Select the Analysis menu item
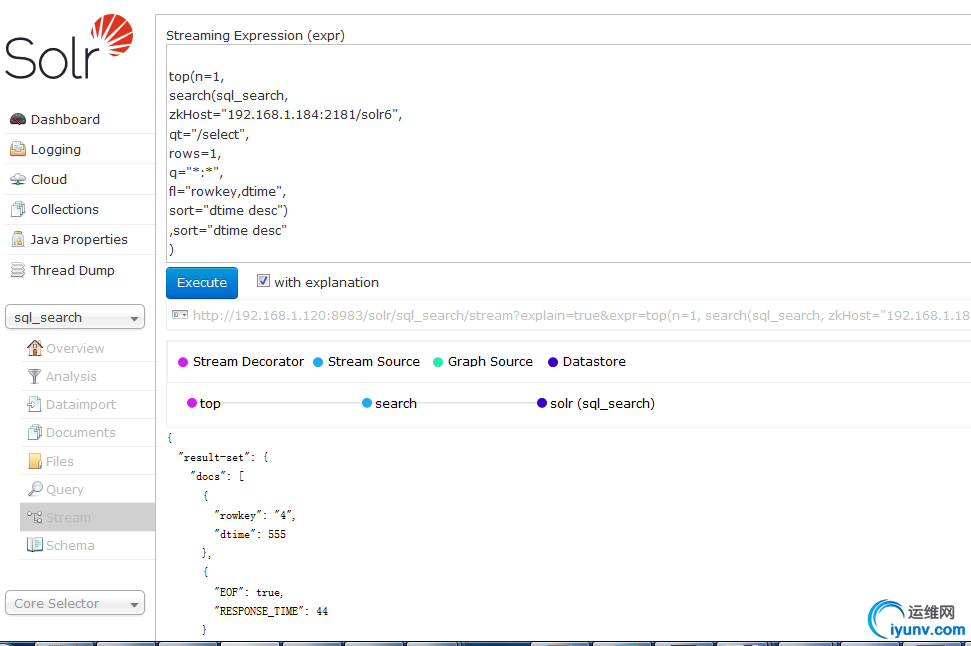This screenshot has width=971, height=646. (x=71, y=376)
